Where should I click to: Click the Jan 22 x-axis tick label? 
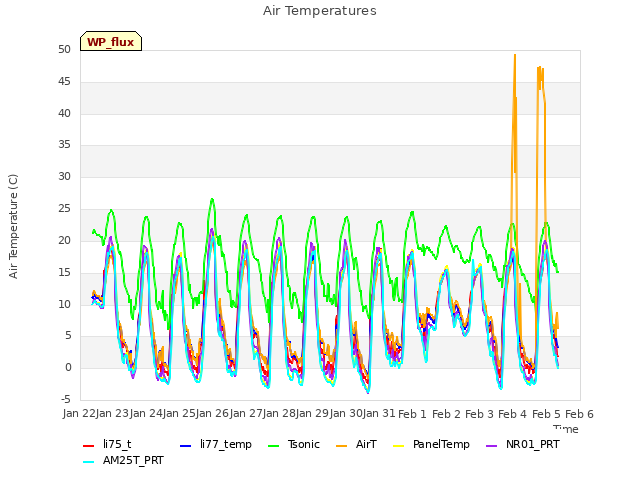79,414
